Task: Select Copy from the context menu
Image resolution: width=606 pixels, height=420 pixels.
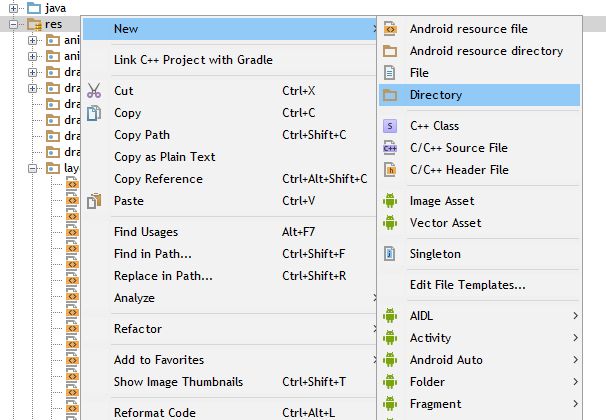Action: (x=230, y=113)
